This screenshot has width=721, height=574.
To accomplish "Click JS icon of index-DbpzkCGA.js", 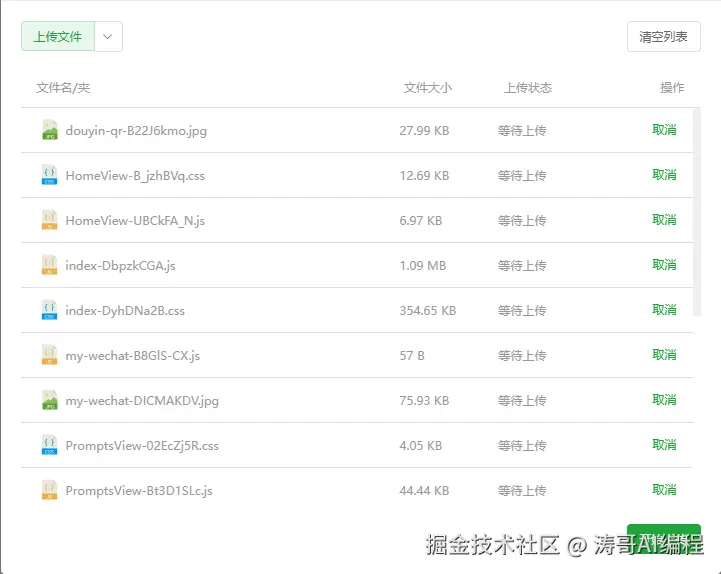I will point(50,265).
